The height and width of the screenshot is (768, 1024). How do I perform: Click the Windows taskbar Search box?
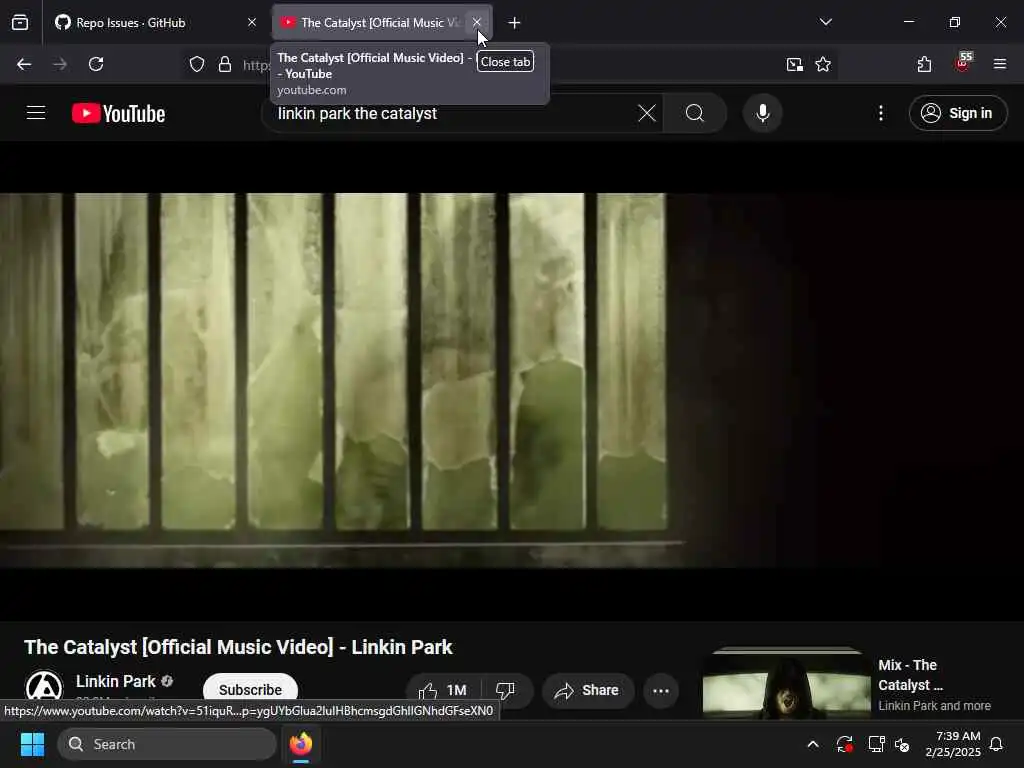tap(167, 744)
